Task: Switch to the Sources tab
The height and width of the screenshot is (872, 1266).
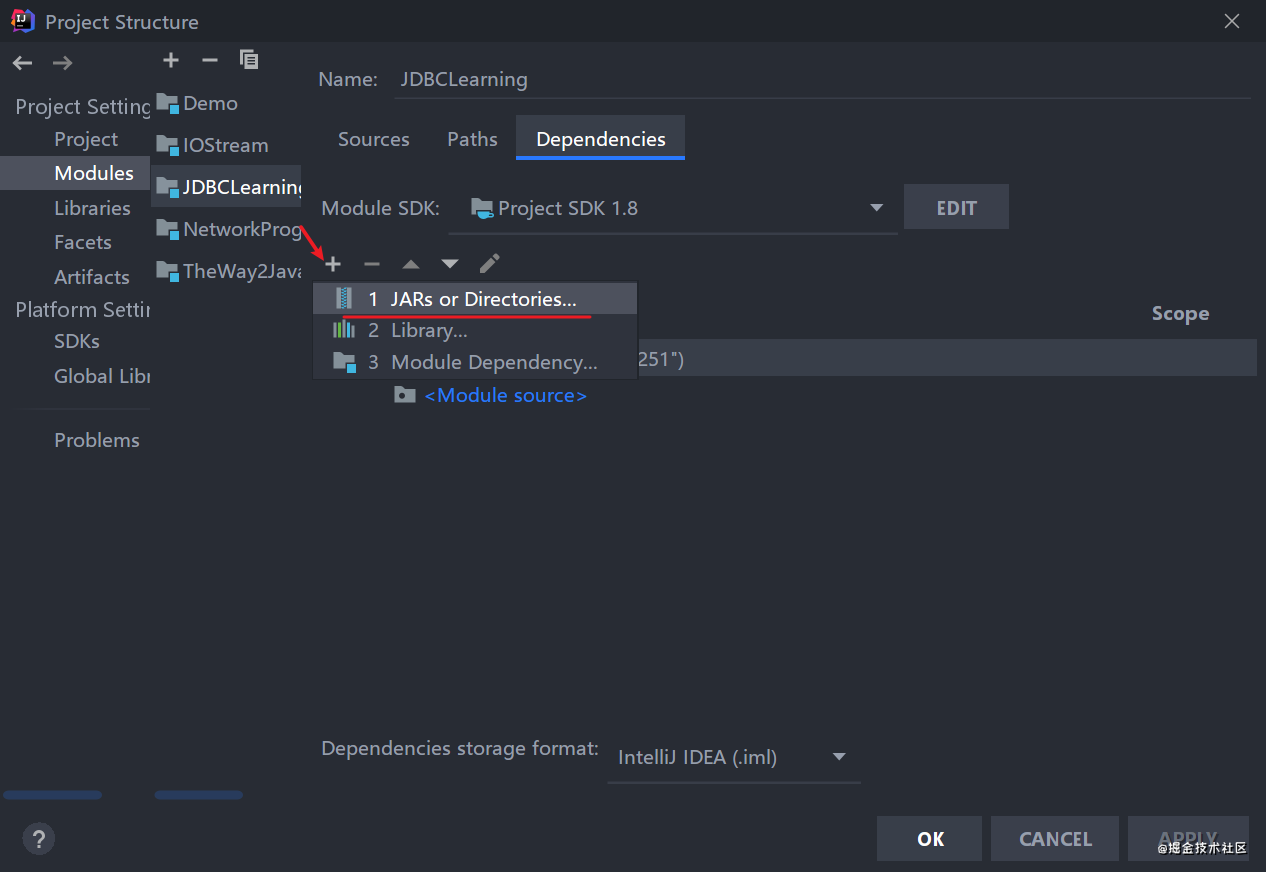Action: point(374,139)
